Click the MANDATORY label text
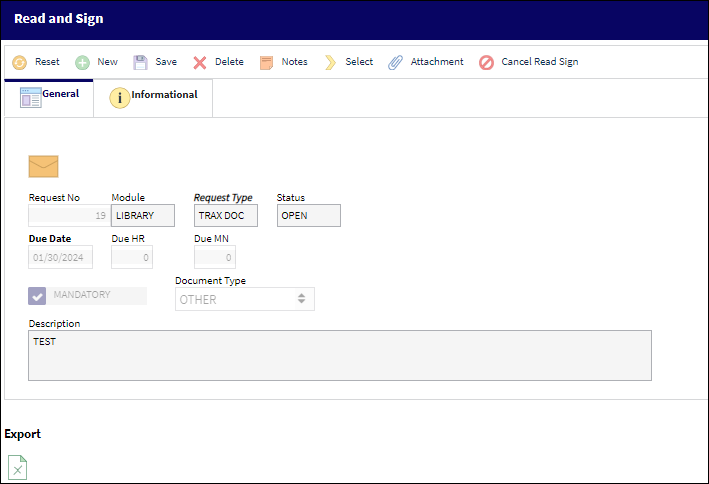 tap(82, 295)
